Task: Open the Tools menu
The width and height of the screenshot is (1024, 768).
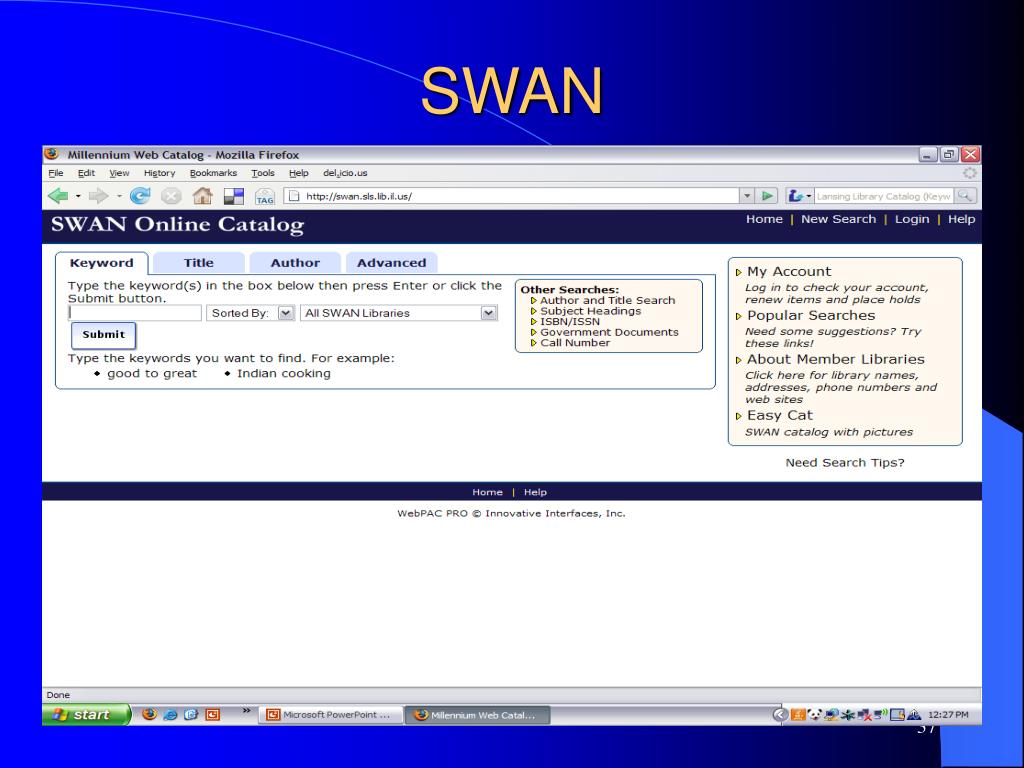Action: coord(263,173)
